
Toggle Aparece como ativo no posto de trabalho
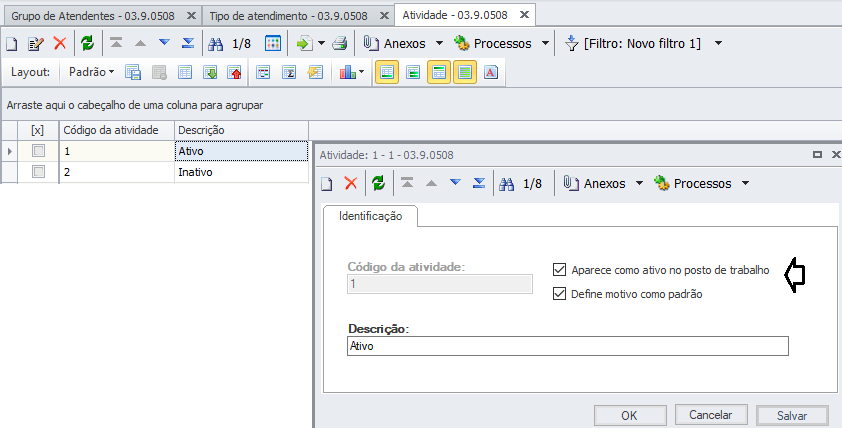559,270
